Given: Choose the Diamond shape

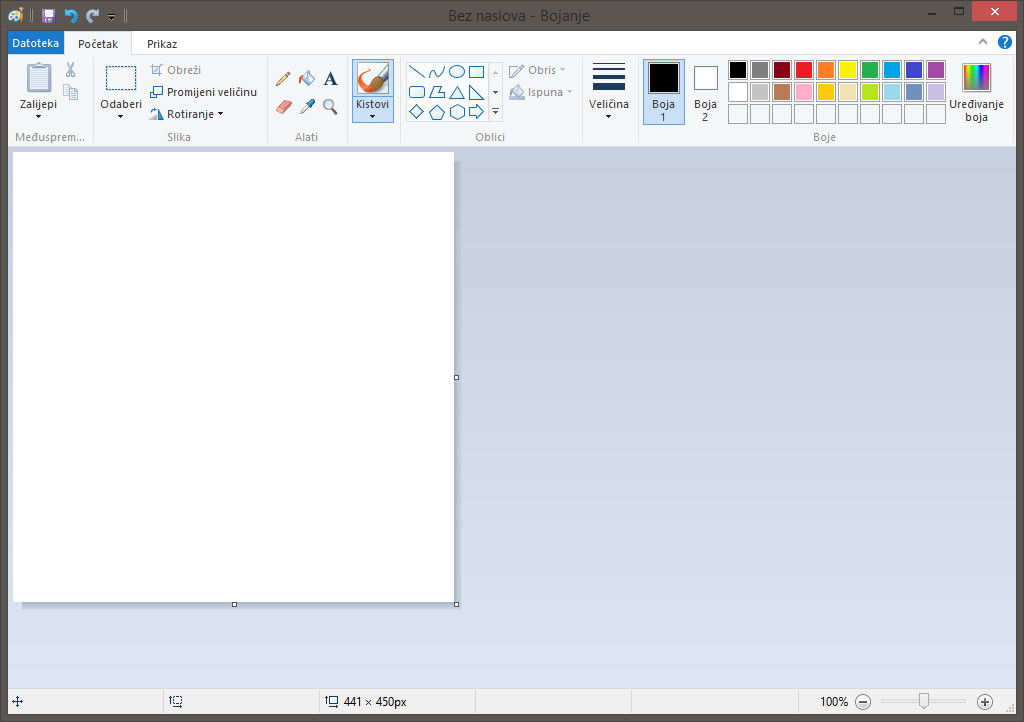Looking at the screenshot, I should 416,112.
